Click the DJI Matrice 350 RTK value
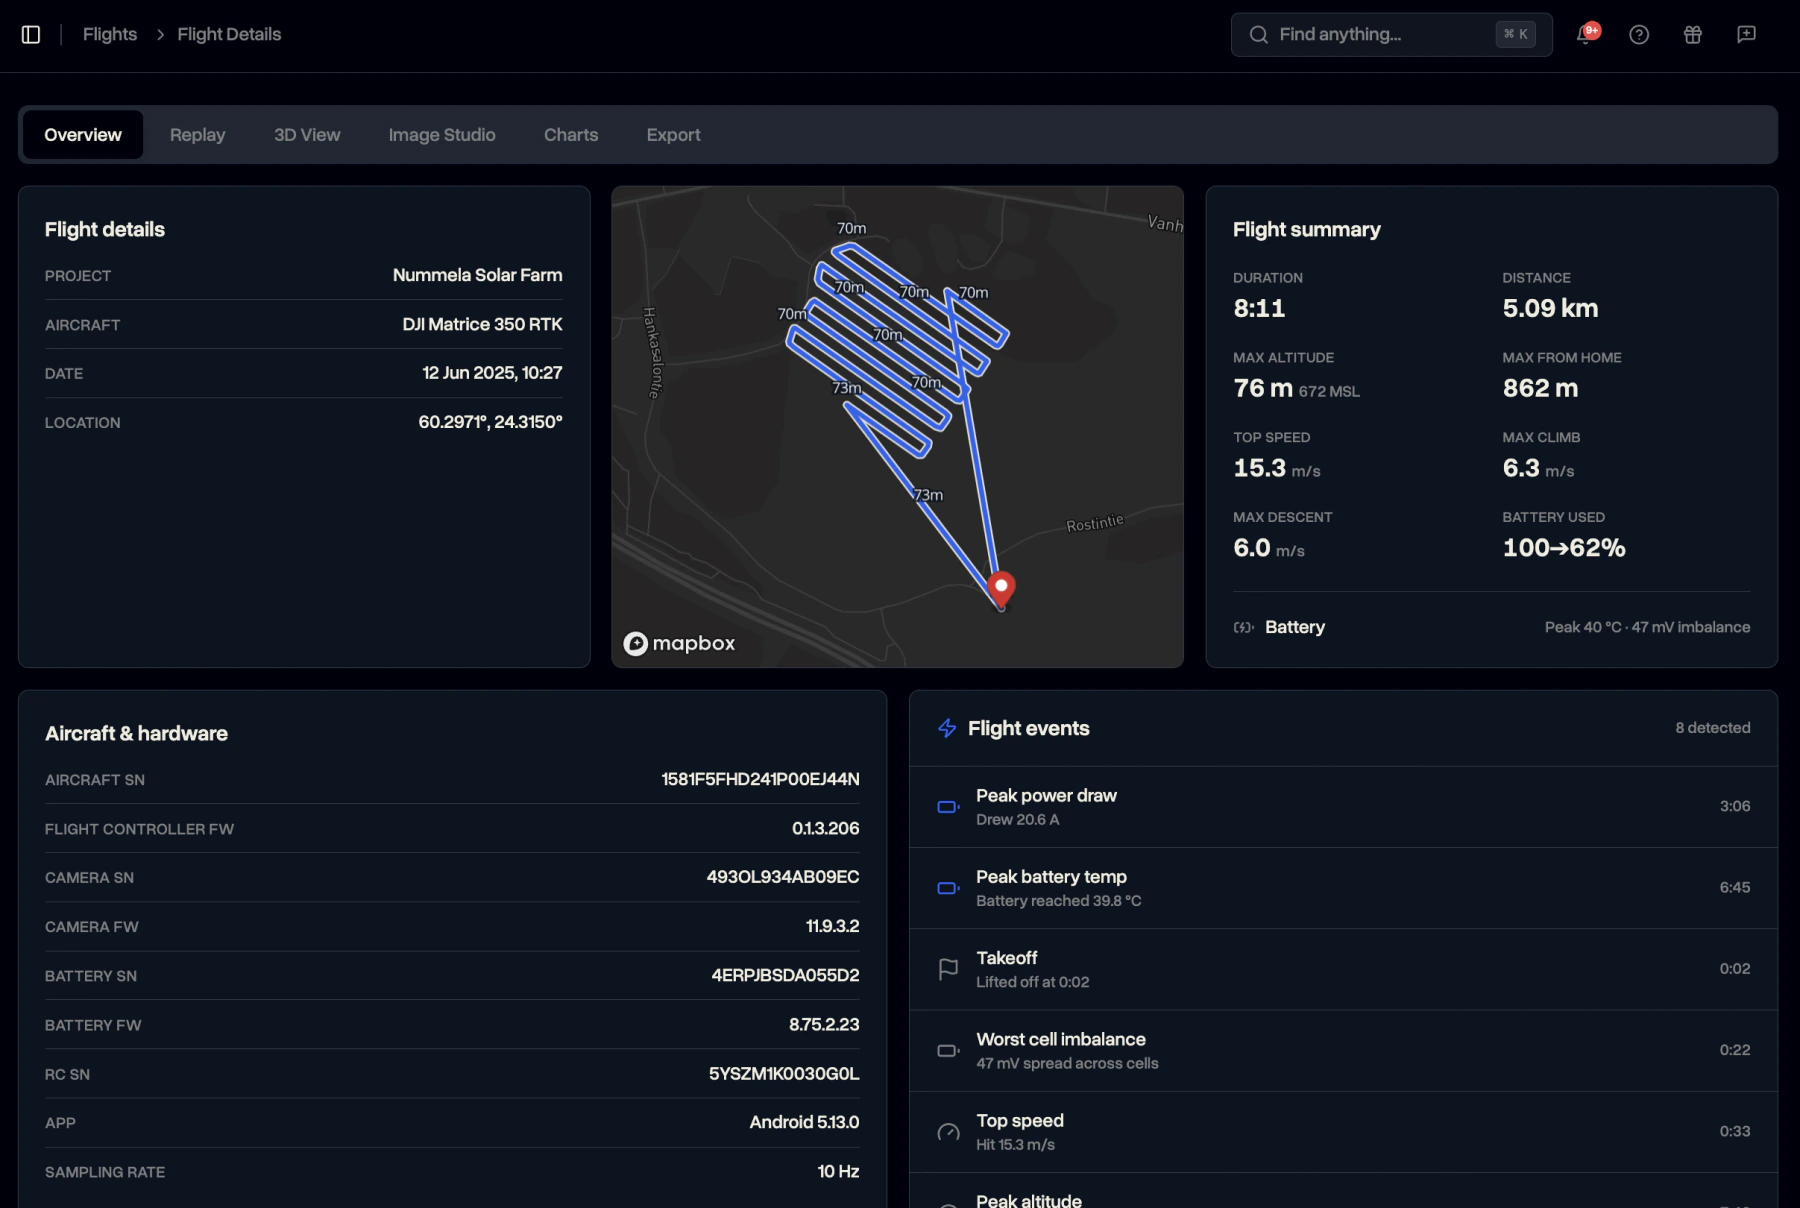The height and width of the screenshot is (1208, 1800). pos(482,324)
